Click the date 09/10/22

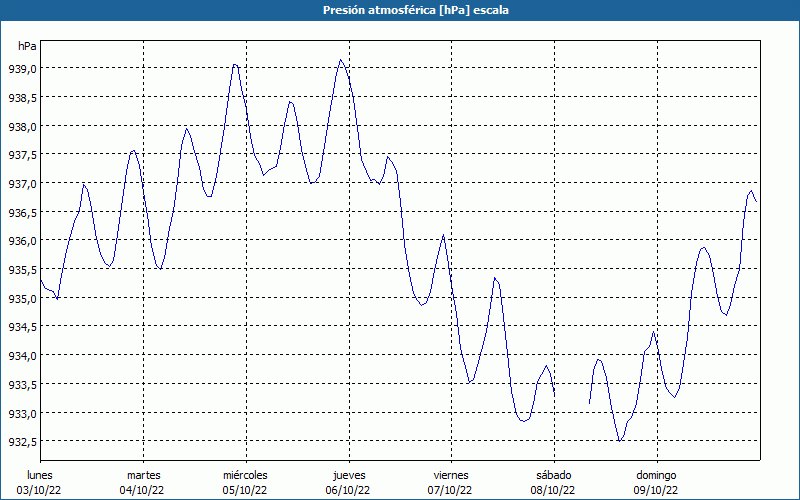point(656,490)
